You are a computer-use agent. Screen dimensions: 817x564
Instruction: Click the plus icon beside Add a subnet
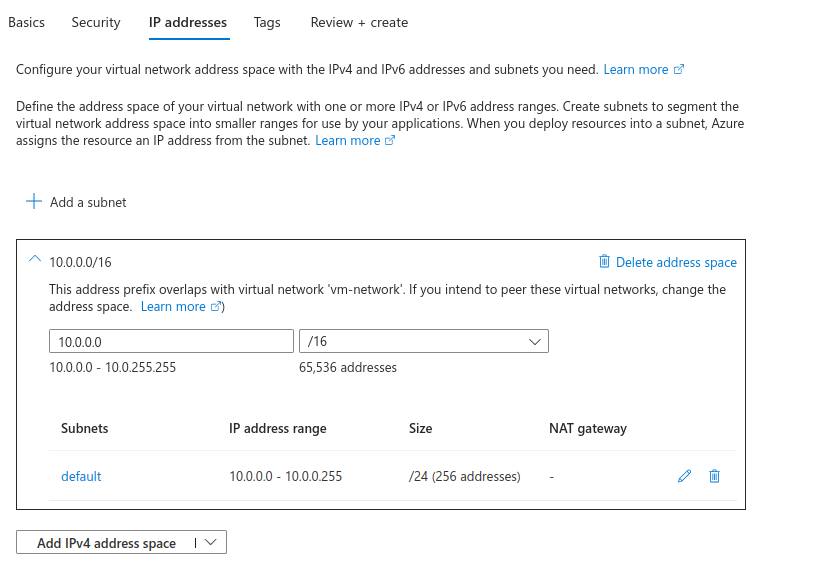(x=34, y=202)
